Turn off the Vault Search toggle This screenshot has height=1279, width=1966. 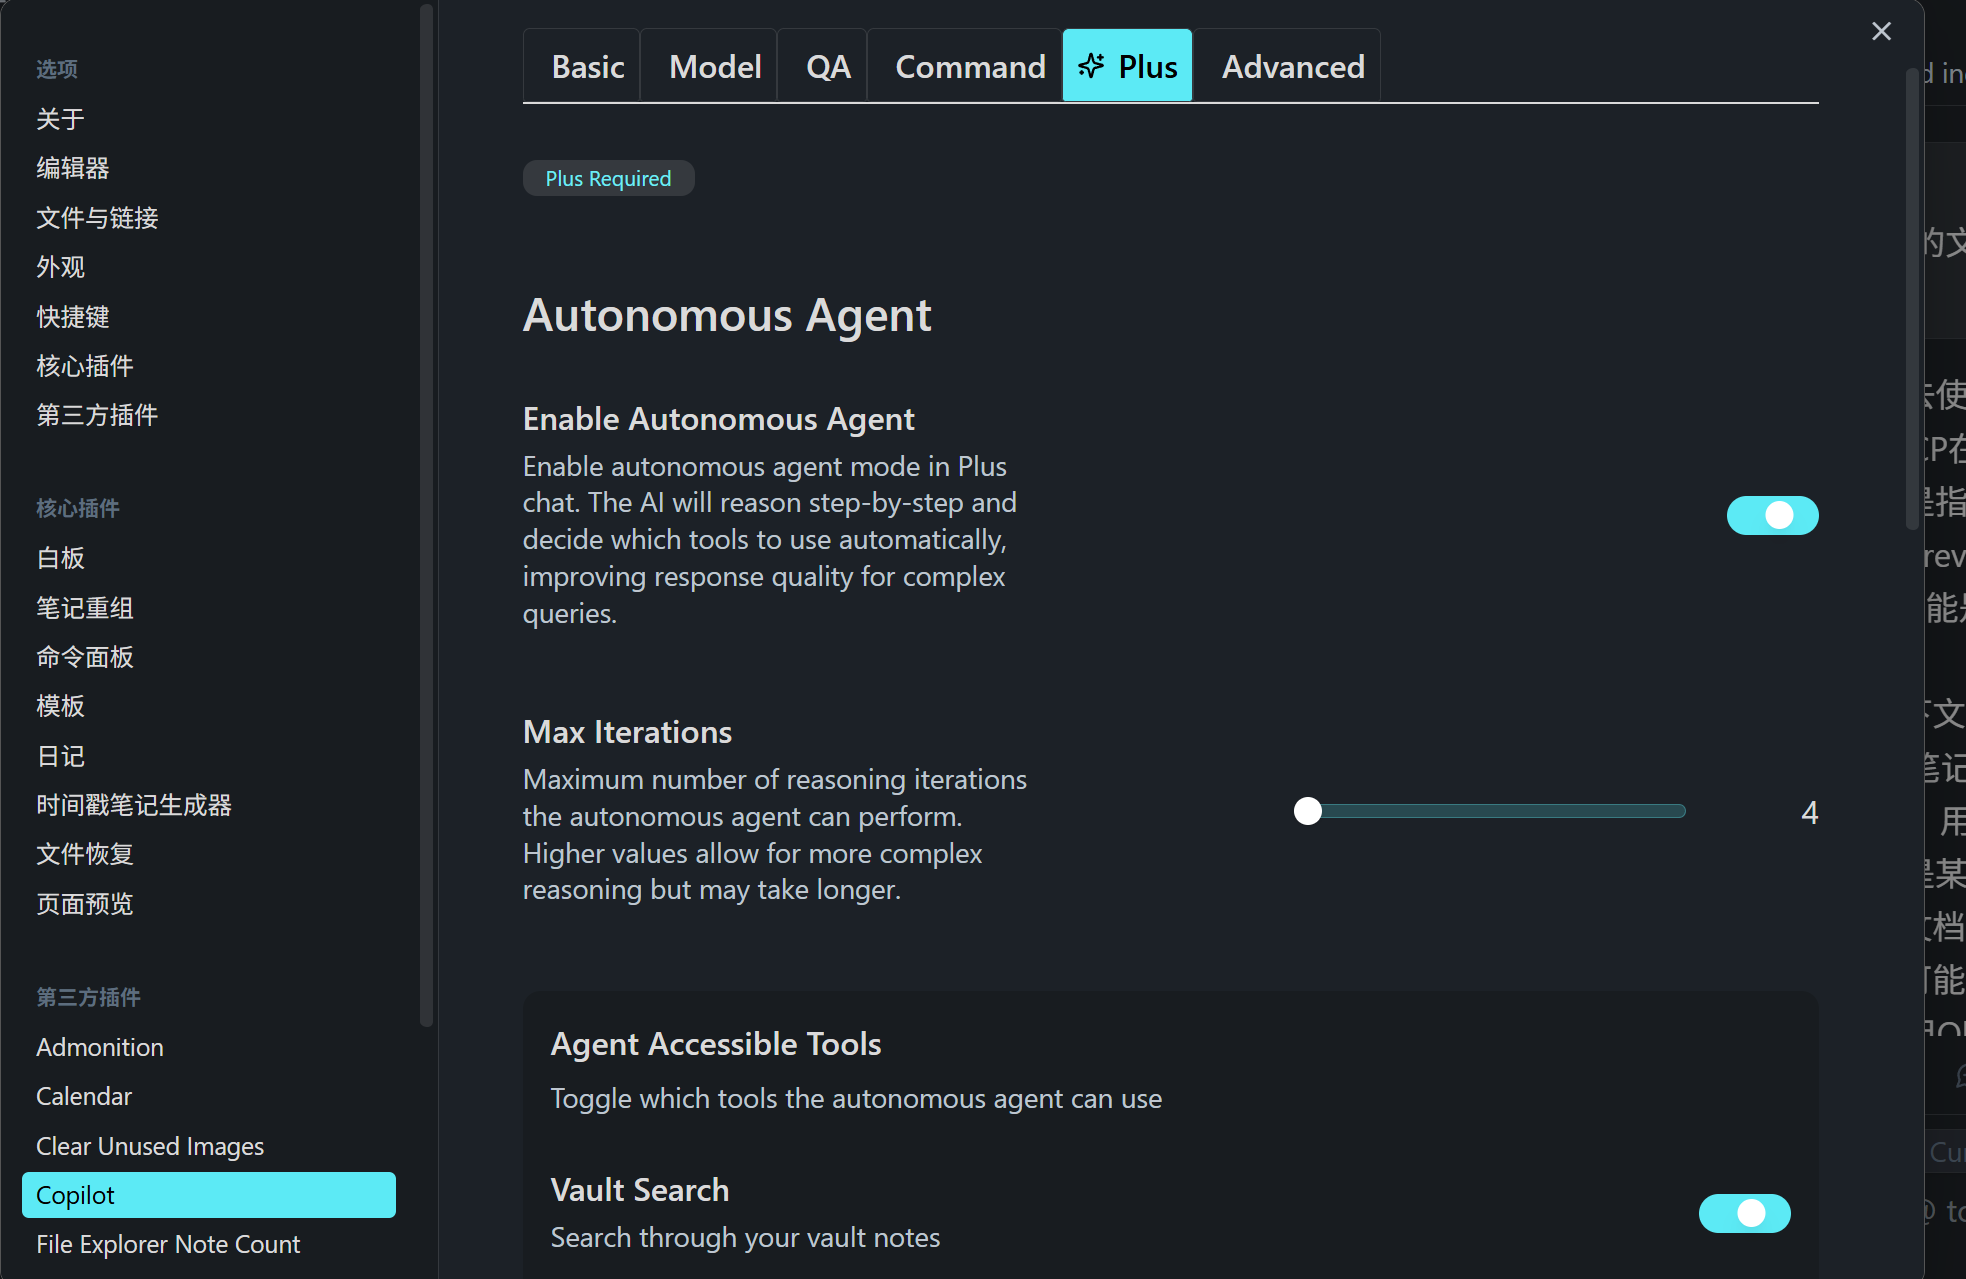coord(1743,1213)
